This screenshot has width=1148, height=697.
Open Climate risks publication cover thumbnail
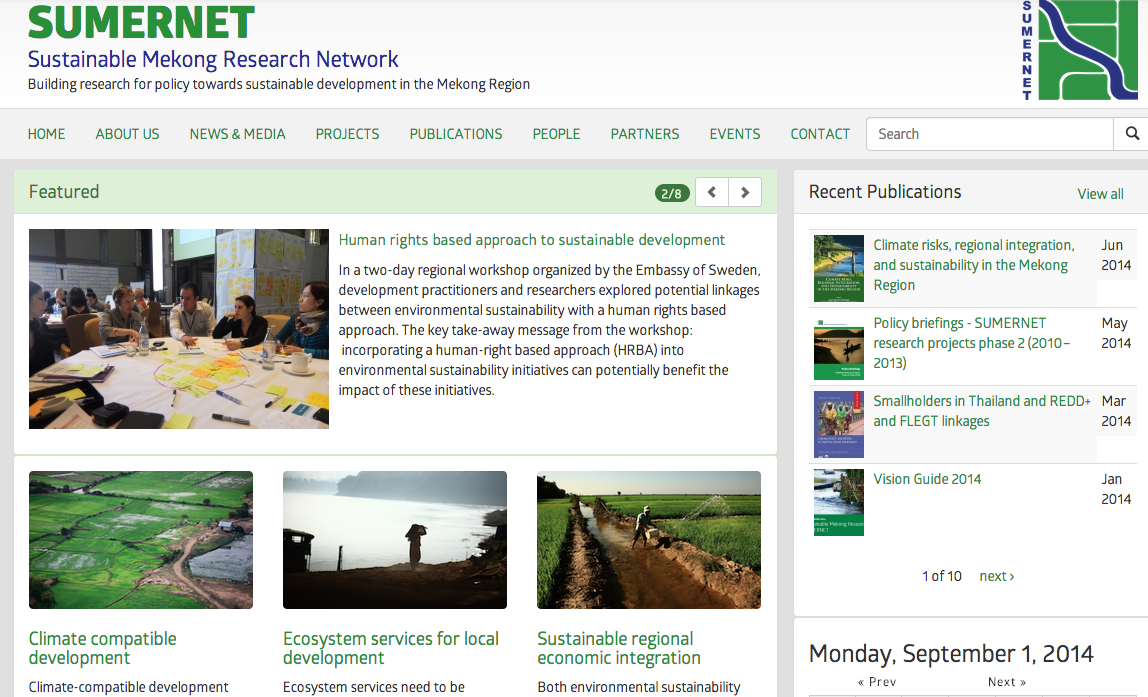pyautogui.click(x=838, y=269)
